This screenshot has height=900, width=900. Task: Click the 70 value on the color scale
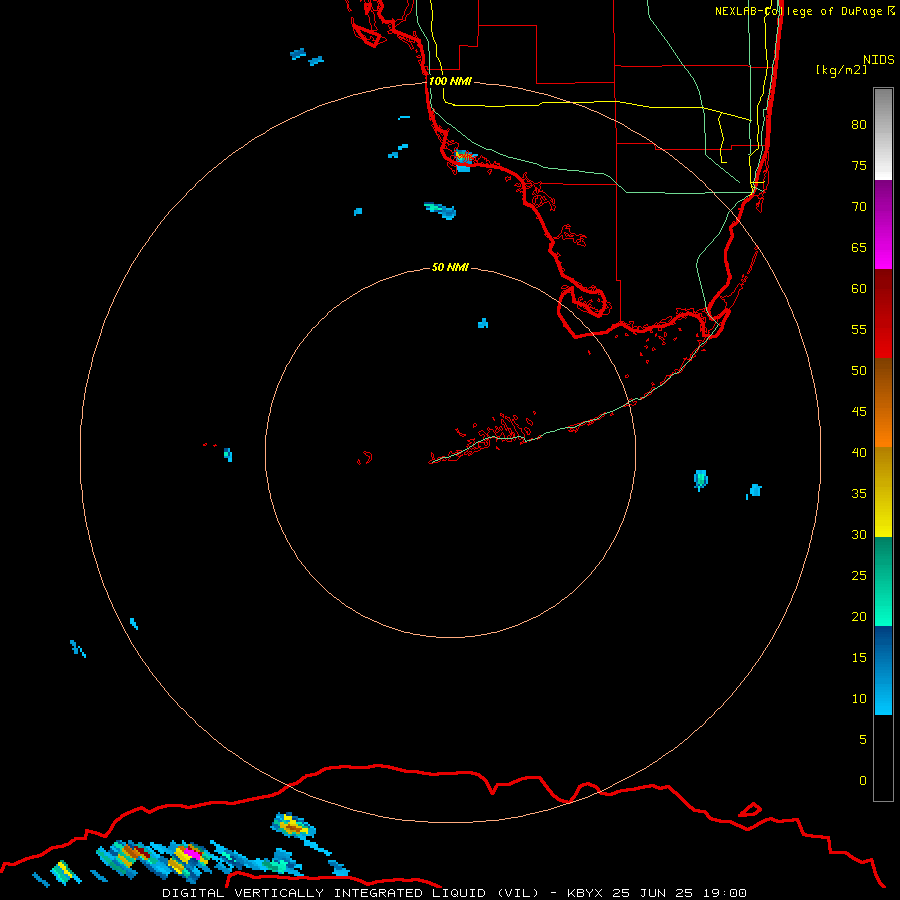click(859, 207)
